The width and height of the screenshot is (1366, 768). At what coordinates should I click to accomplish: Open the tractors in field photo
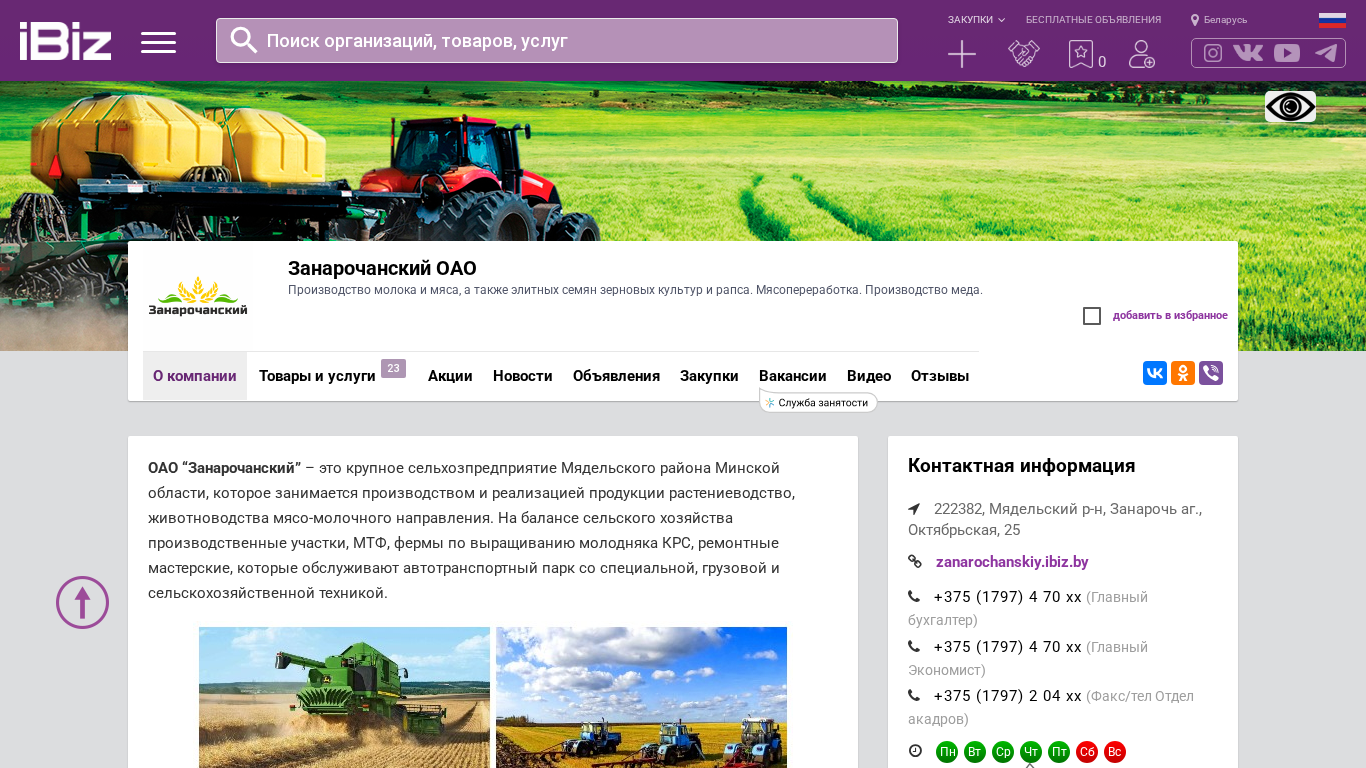[641, 697]
